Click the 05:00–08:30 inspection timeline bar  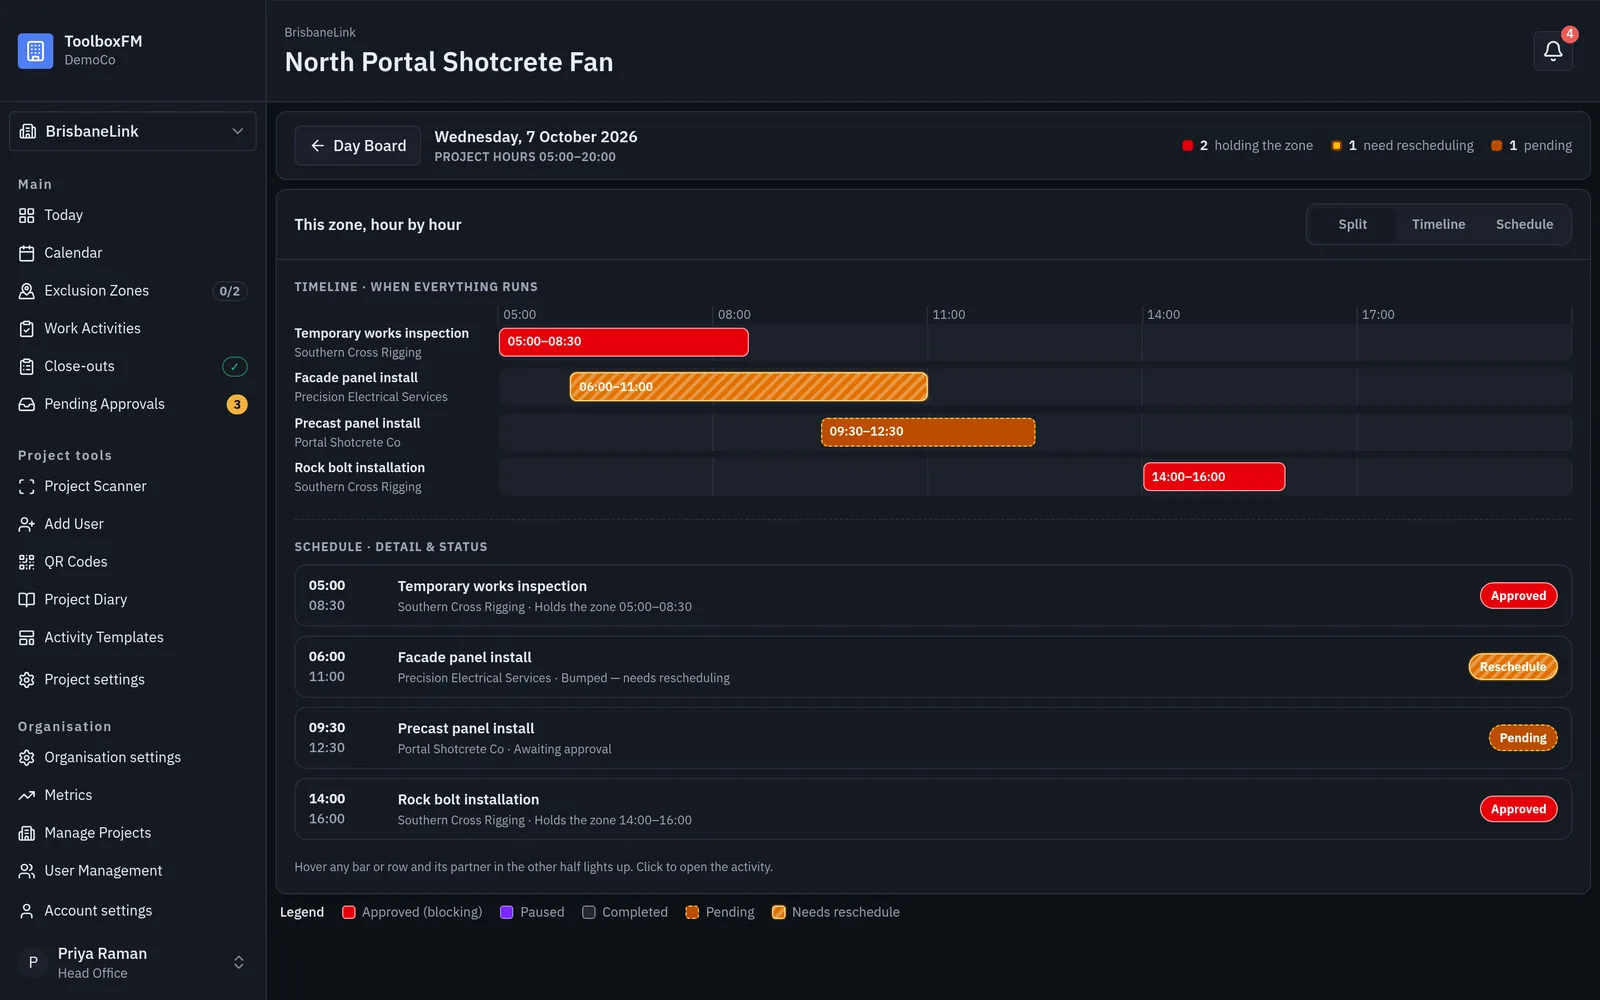(x=623, y=342)
